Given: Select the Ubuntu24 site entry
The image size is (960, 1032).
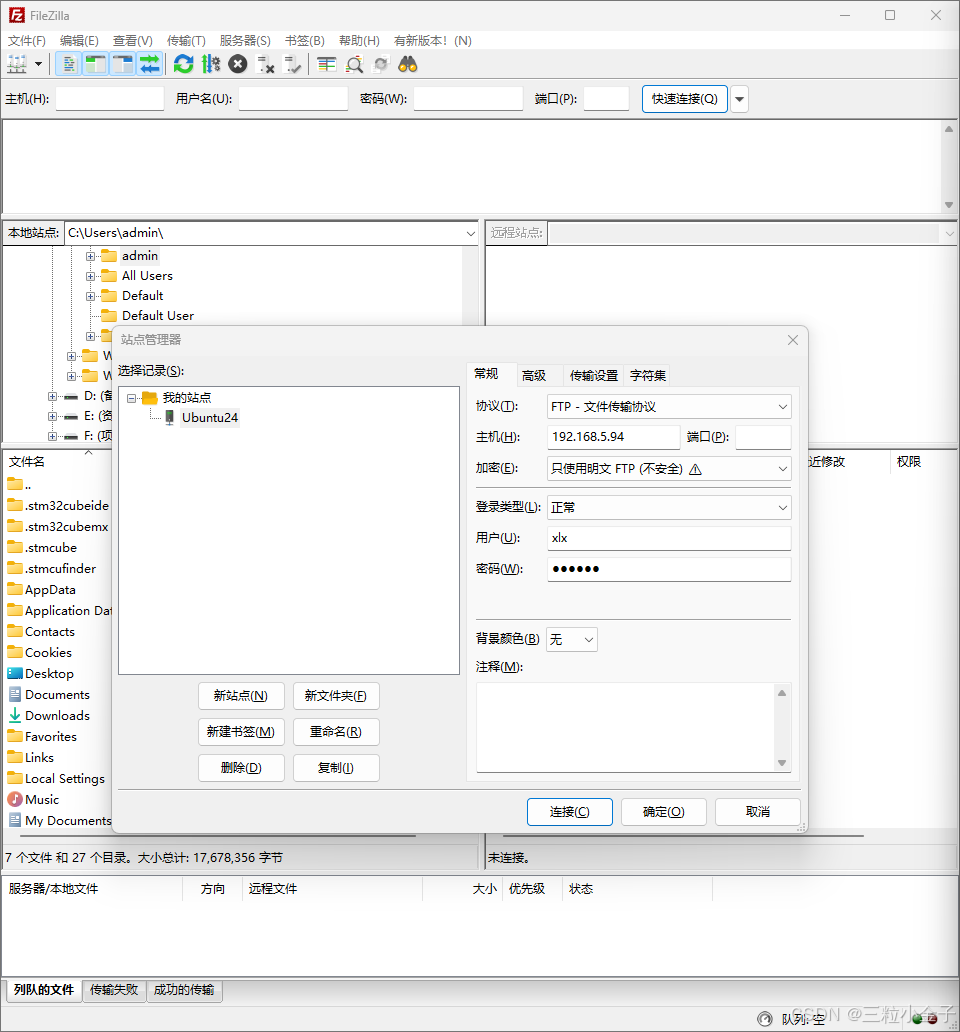Looking at the screenshot, I should coord(210,417).
